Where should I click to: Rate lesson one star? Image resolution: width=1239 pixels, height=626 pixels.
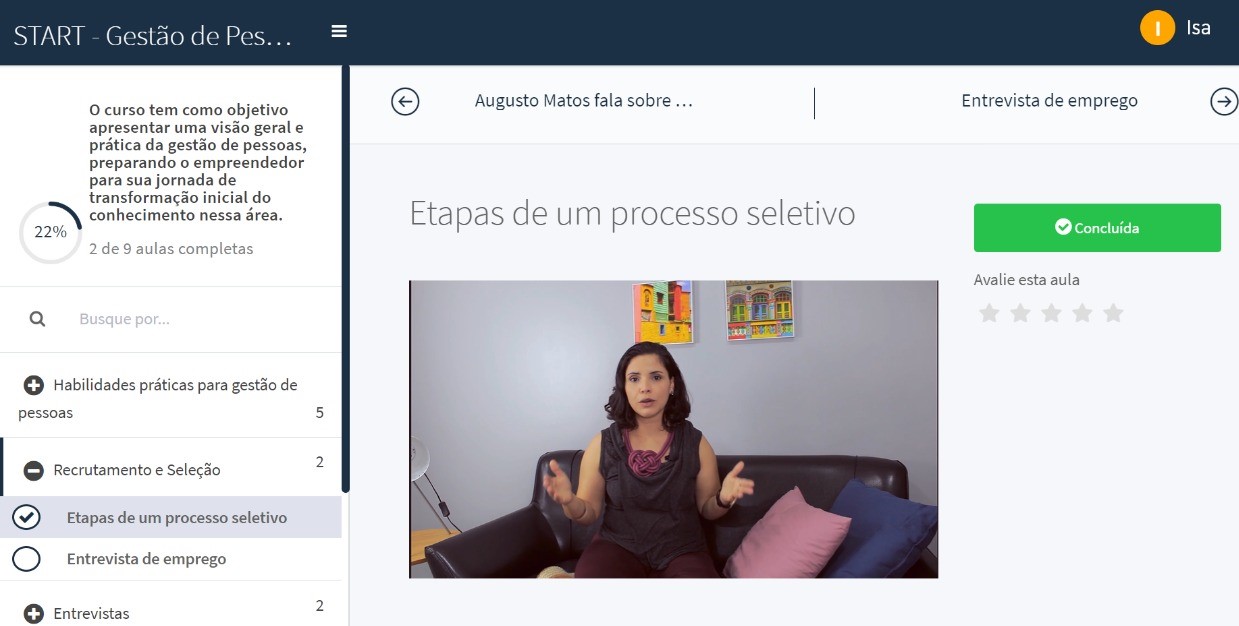pyautogui.click(x=989, y=314)
